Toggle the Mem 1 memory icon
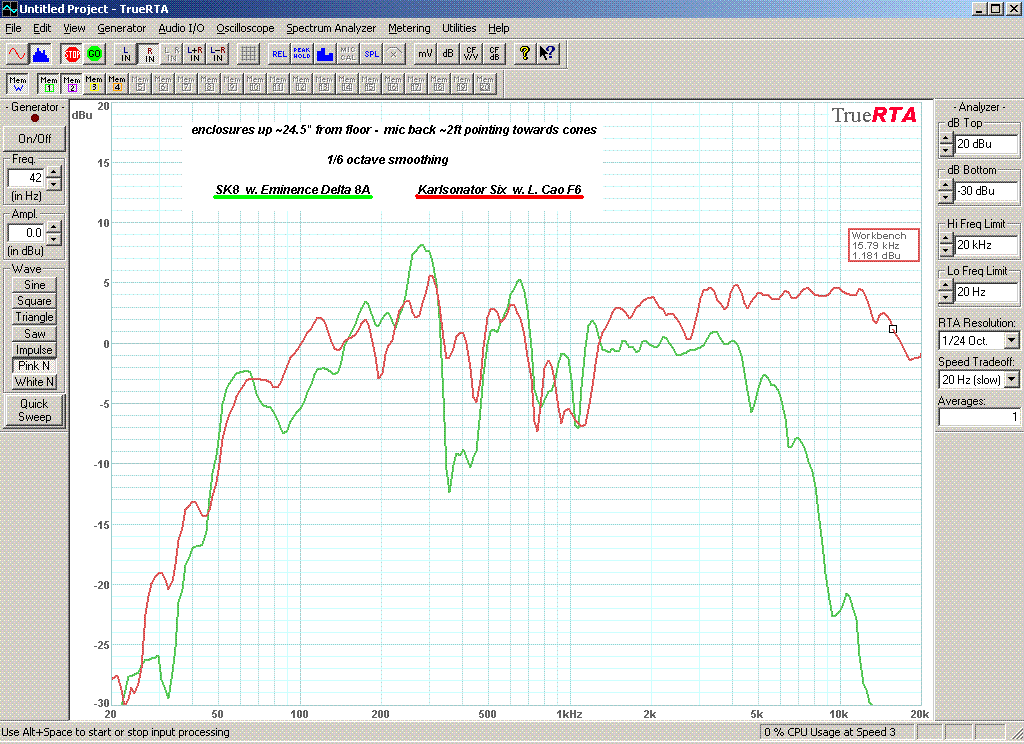1024x744 pixels. [49, 84]
